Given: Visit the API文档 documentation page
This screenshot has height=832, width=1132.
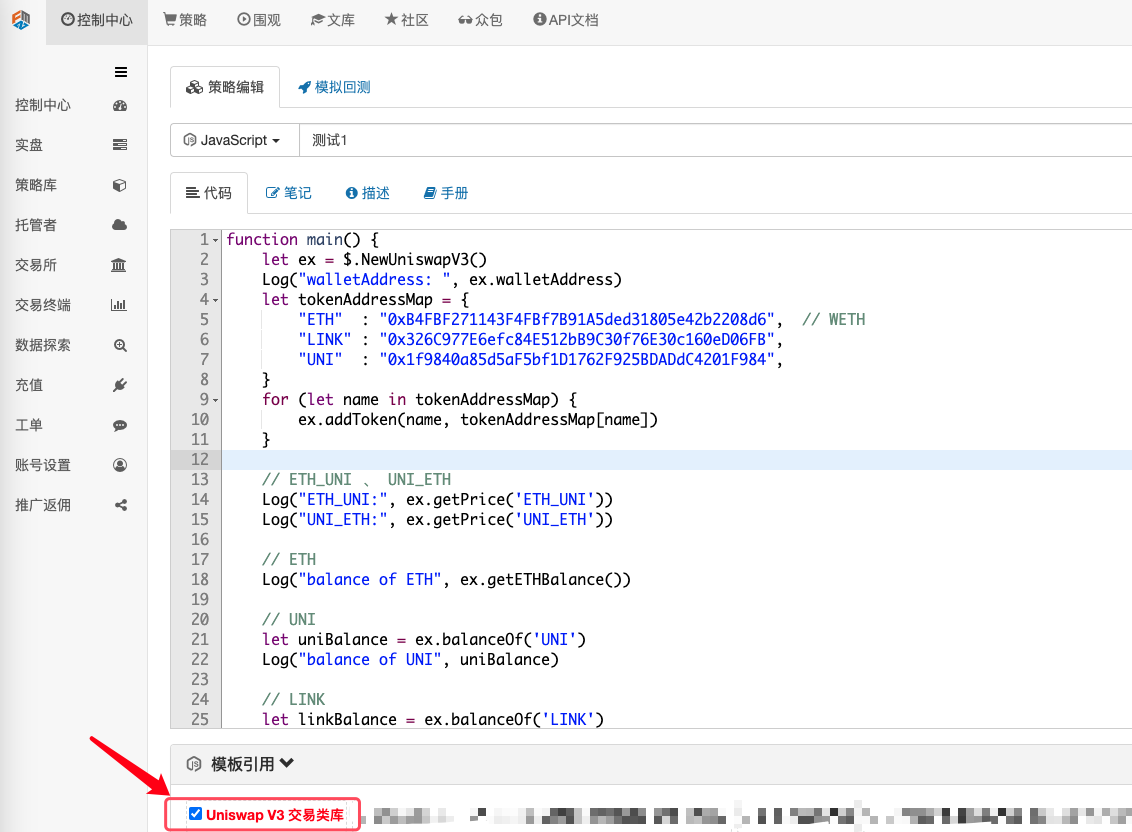Looking at the screenshot, I should coord(565,19).
